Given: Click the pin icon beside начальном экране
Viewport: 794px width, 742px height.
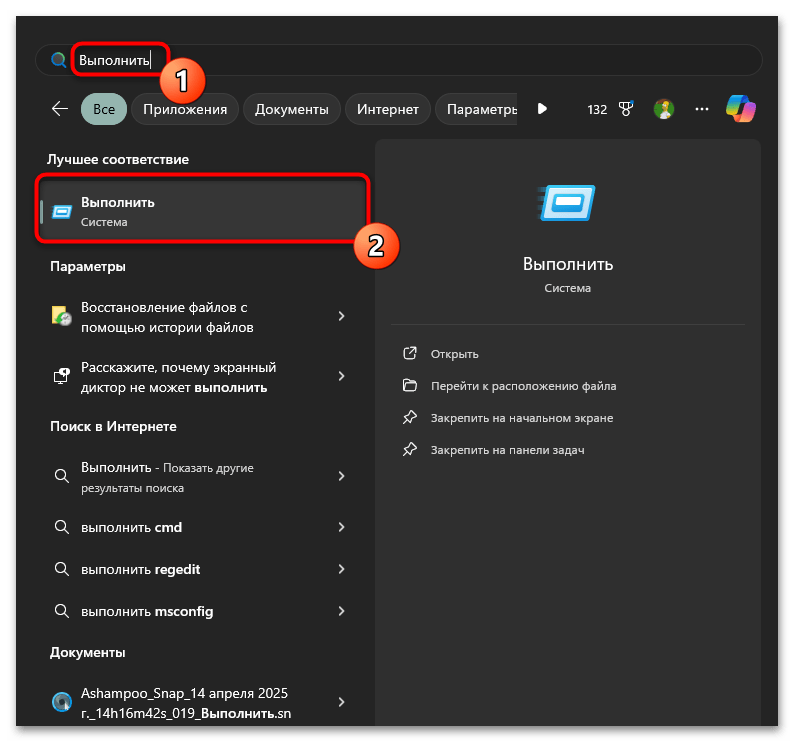Looking at the screenshot, I should [410, 417].
